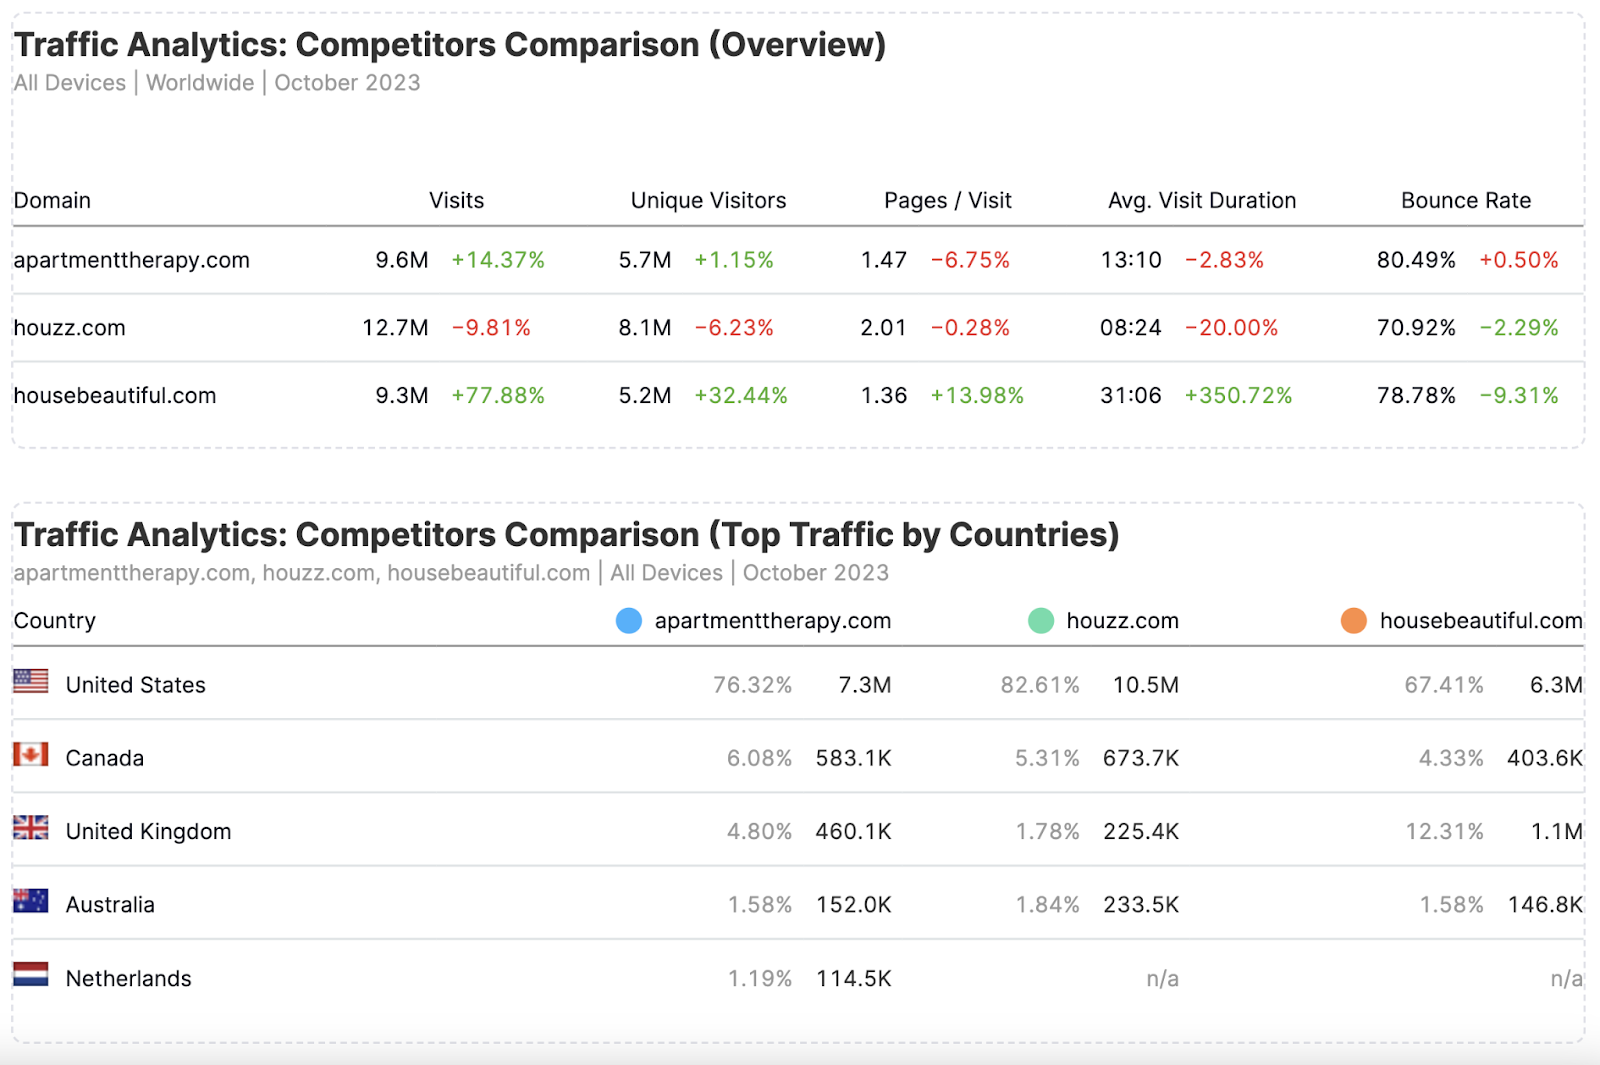Screen dimensions: 1600x1065
Task: Click the Worldwide label in overview subtitle
Action: pos(200,83)
